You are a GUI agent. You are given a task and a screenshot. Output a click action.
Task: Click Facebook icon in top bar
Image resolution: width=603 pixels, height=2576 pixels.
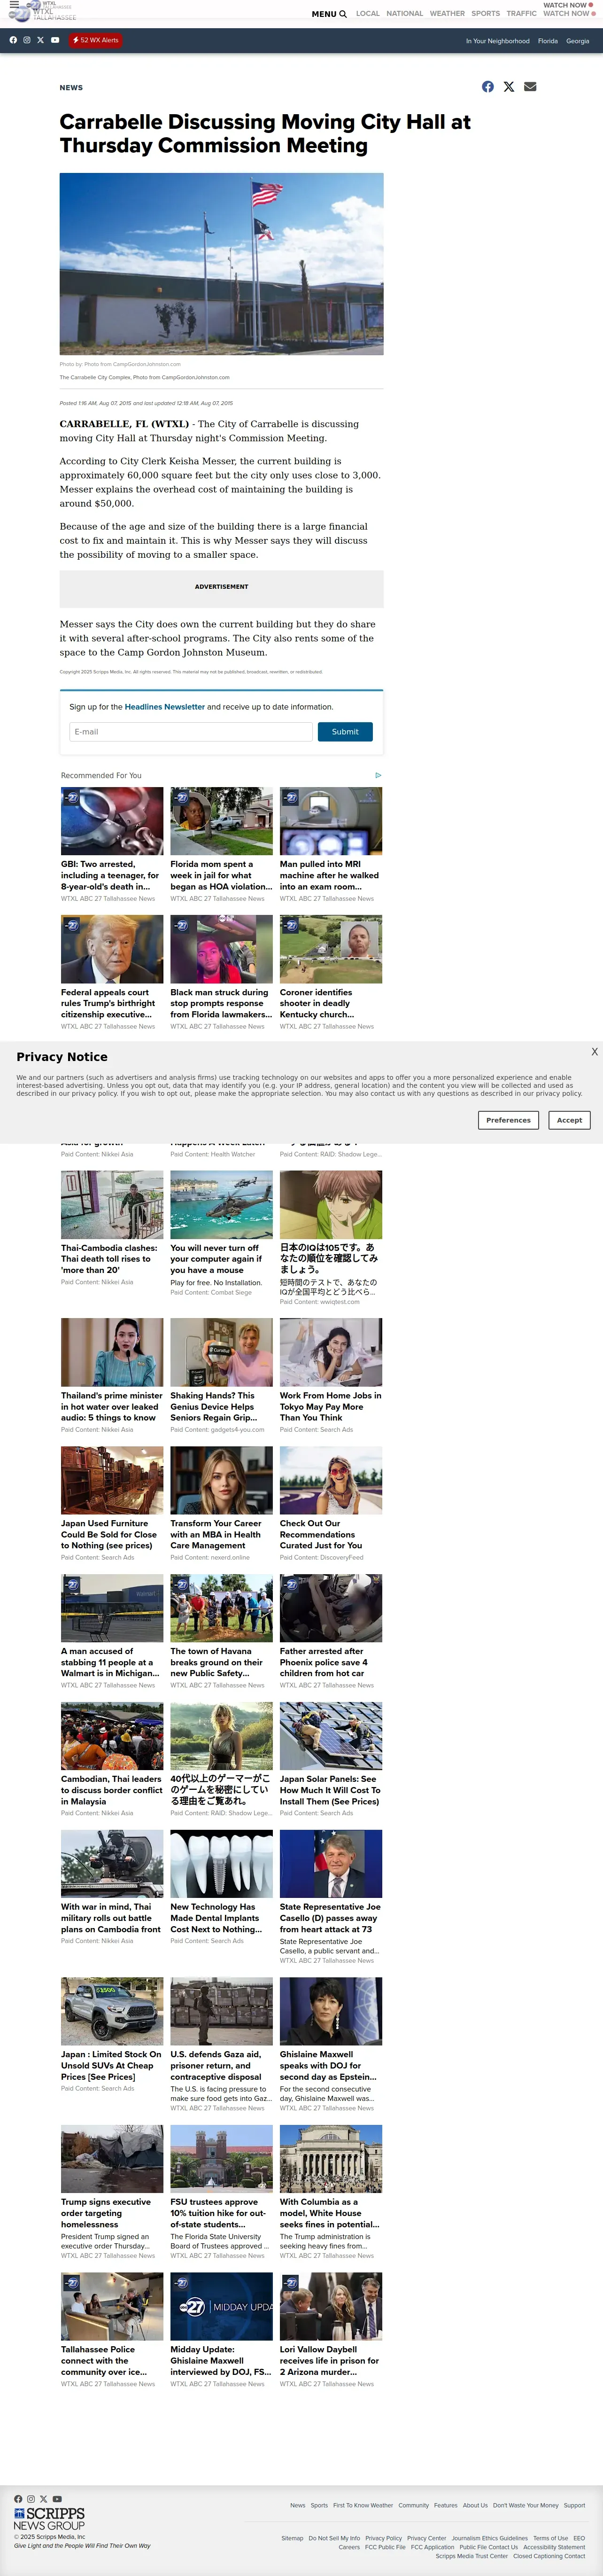tap(13, 40)
